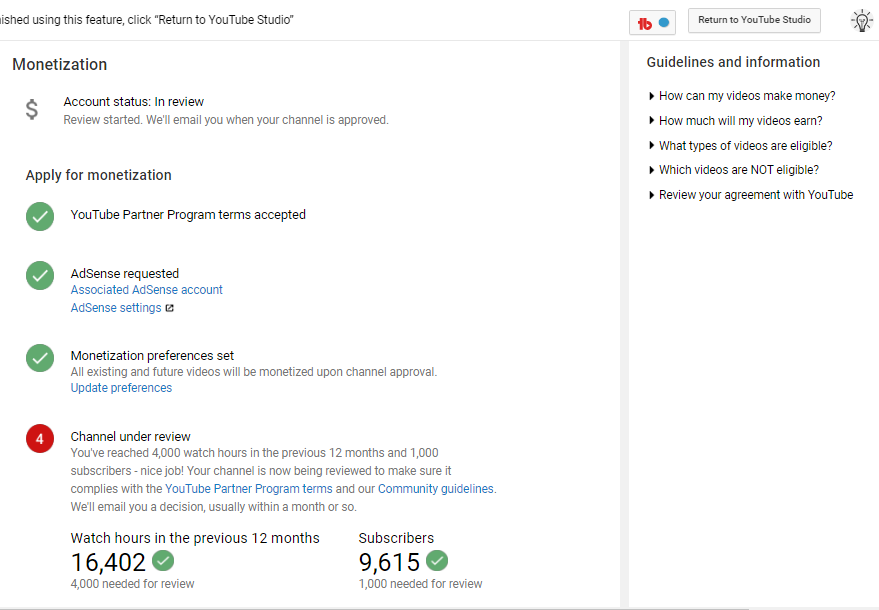Click the Apply for monetization heading
Viewport: 879px width, 610px height.
click(x=99, y=175)
